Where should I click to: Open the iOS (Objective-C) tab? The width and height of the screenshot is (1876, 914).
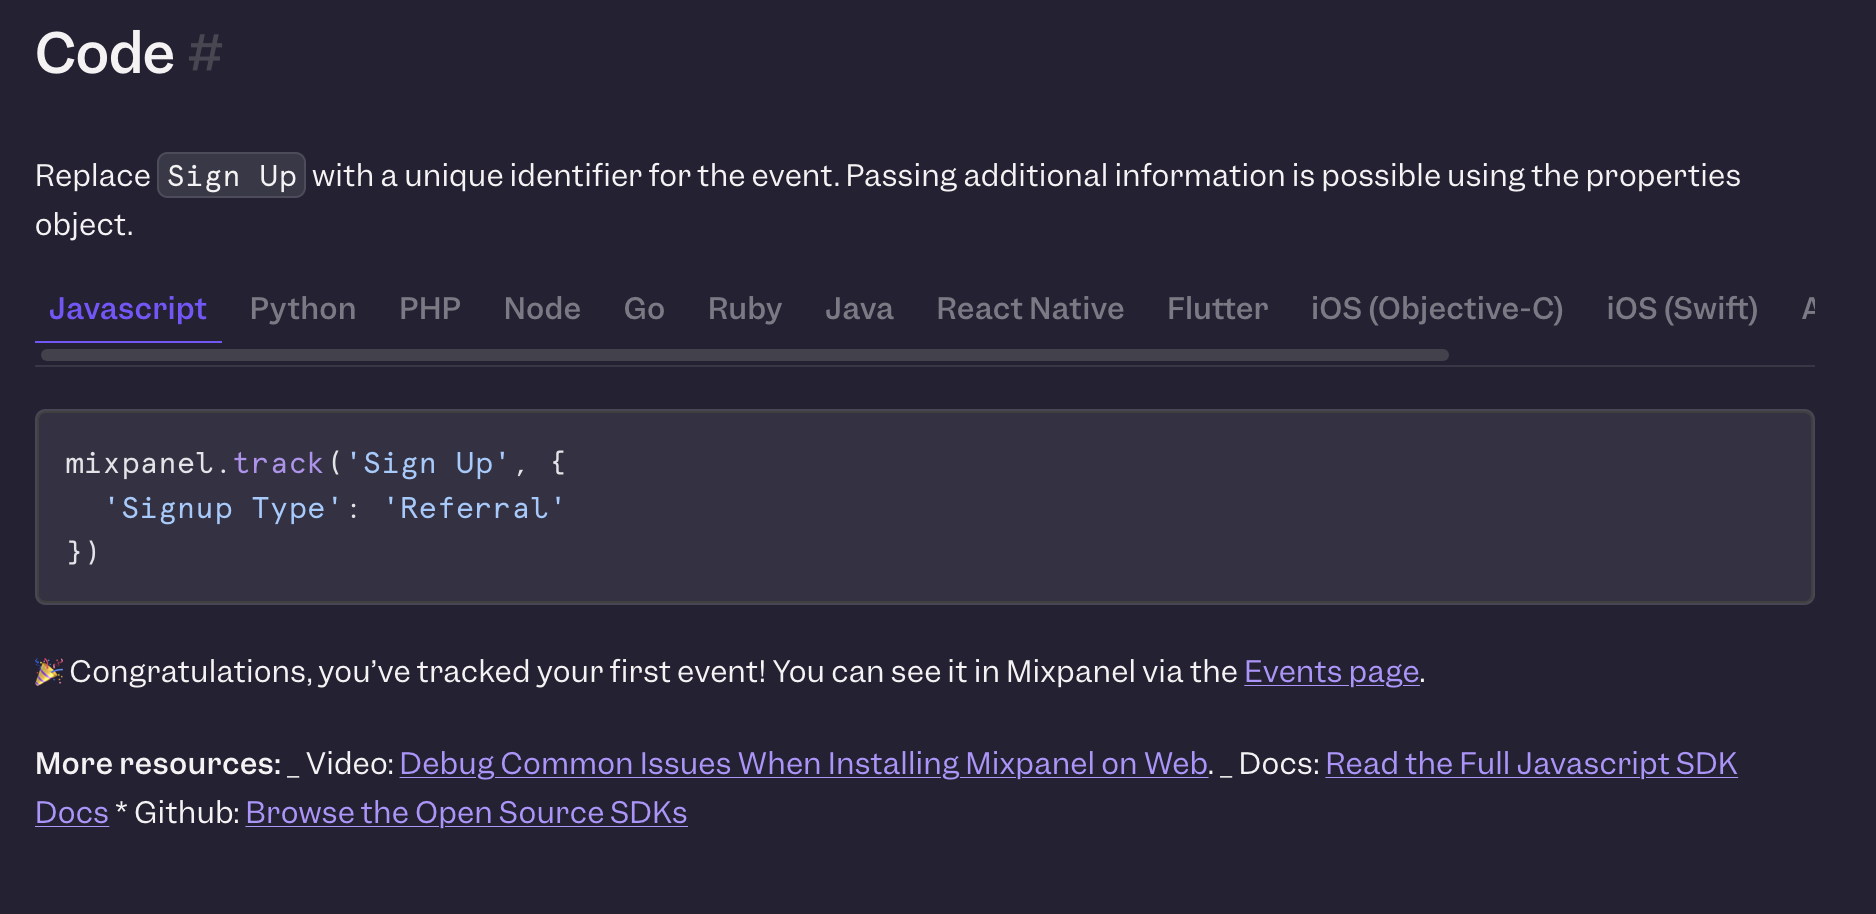coord(1437,309)
